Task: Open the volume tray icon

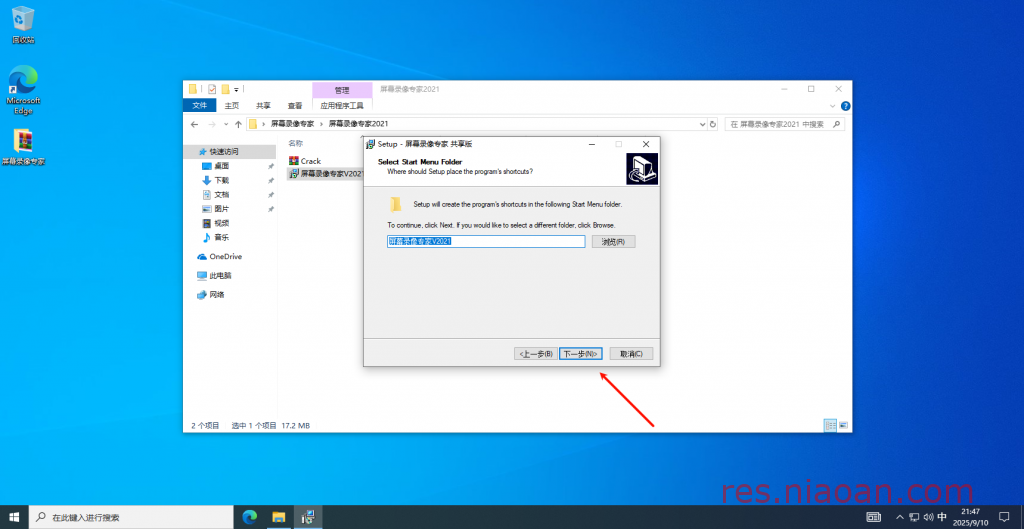Action: pyautogui.click(x=928, y=517)
